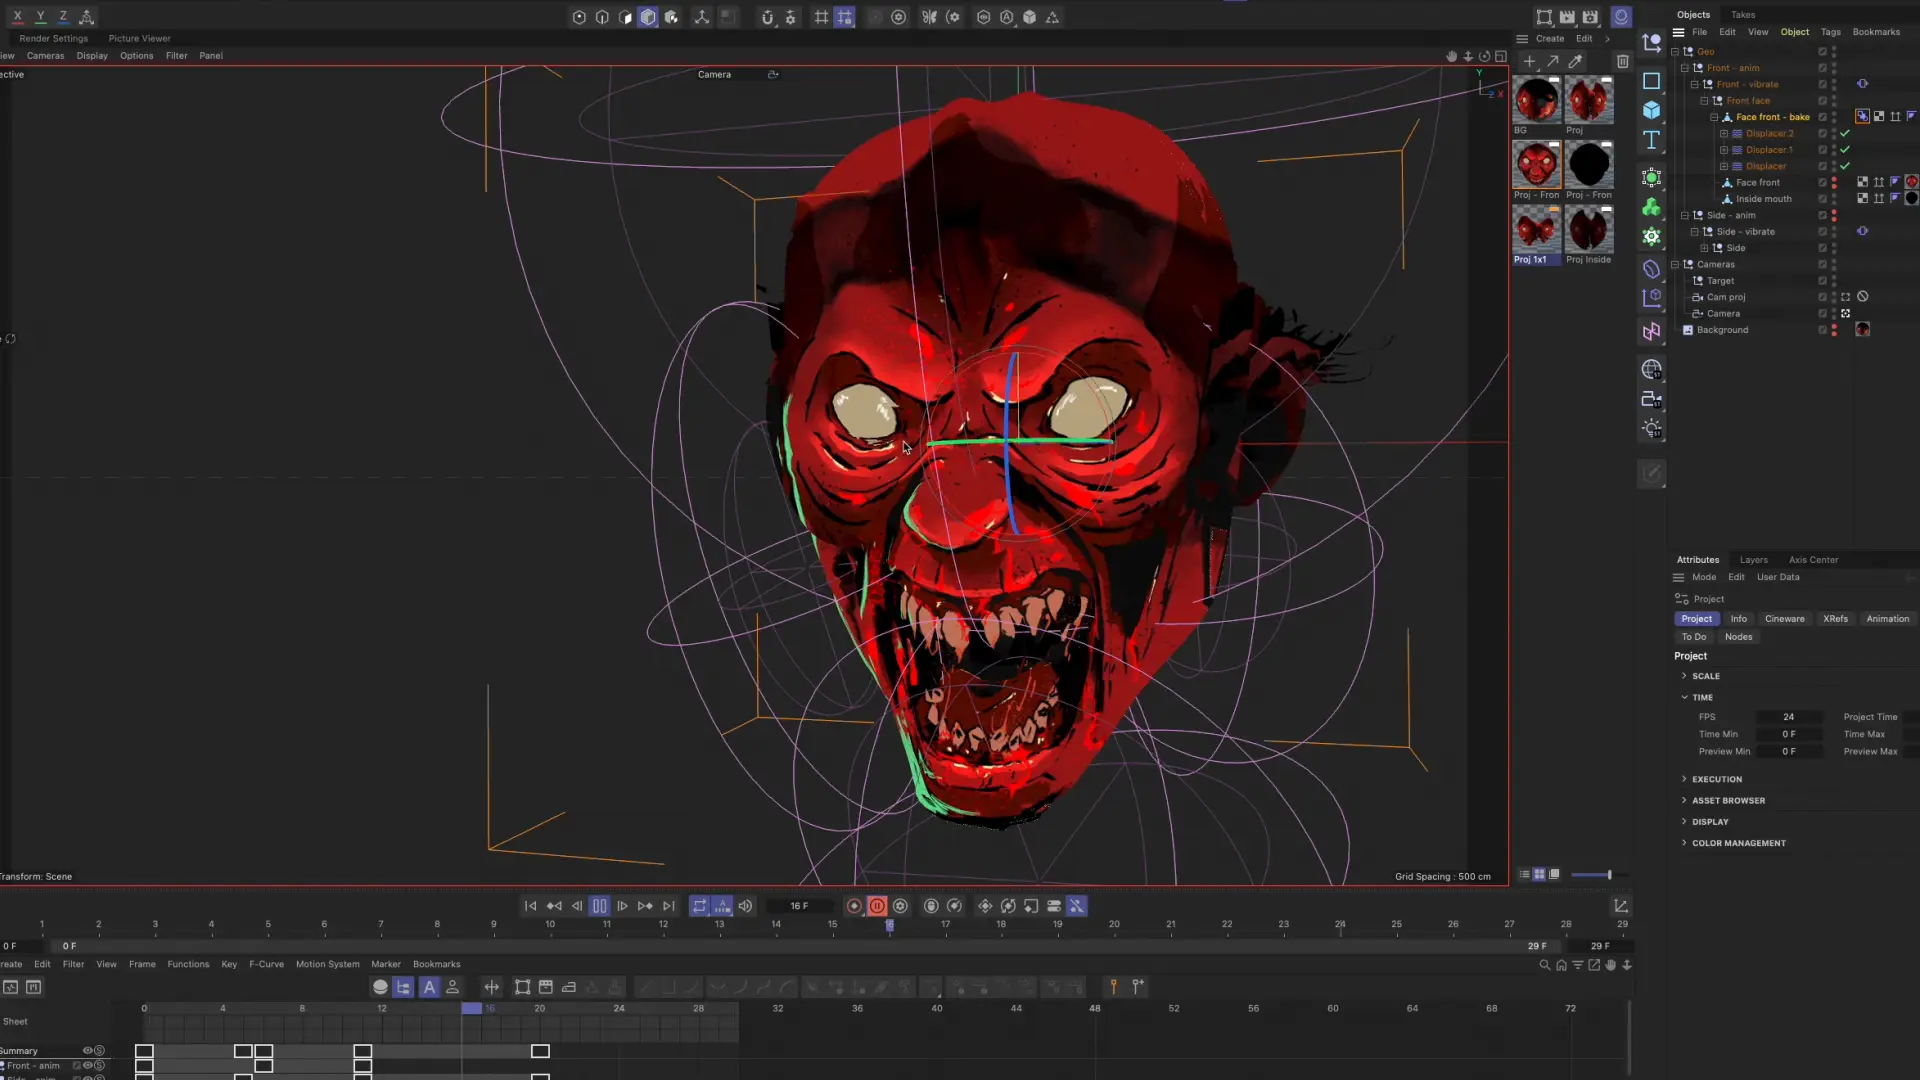Click the Record Active Objects keyframe button
The height and width of the screenshot is (1080, 1920).
[x=854, y=906]
